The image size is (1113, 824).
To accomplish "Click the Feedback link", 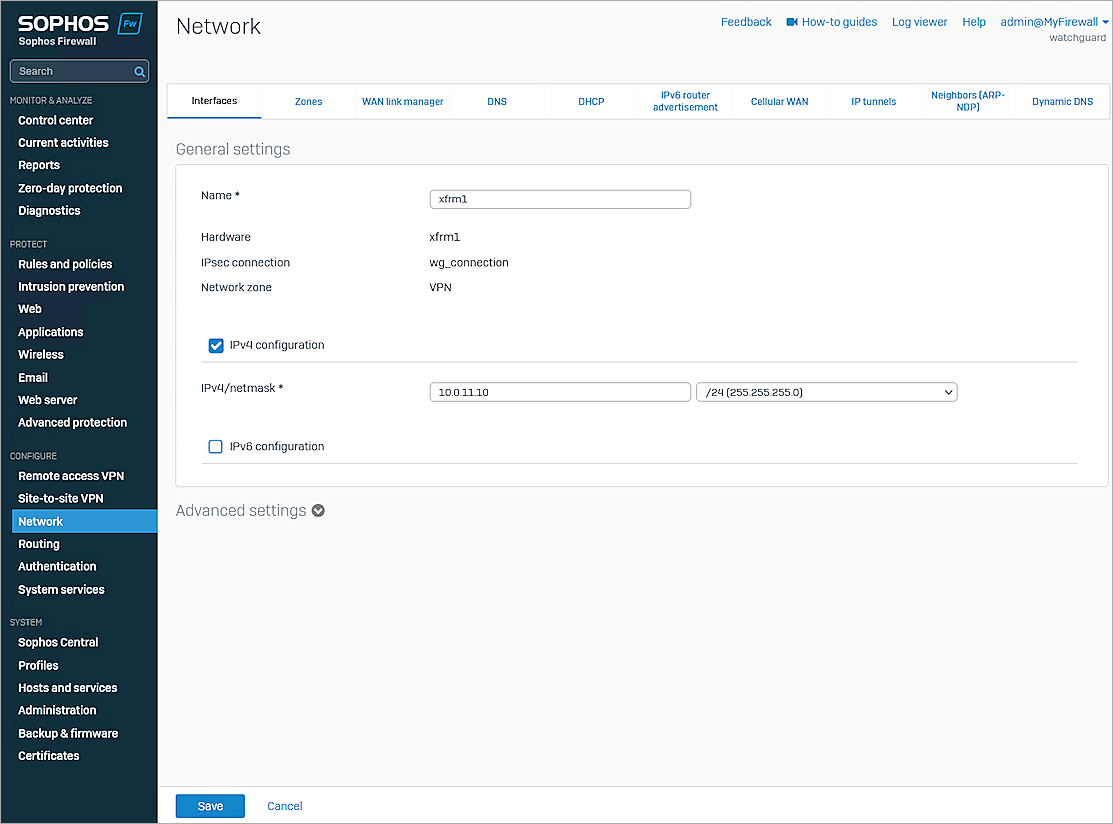I will tap(745, 21).
